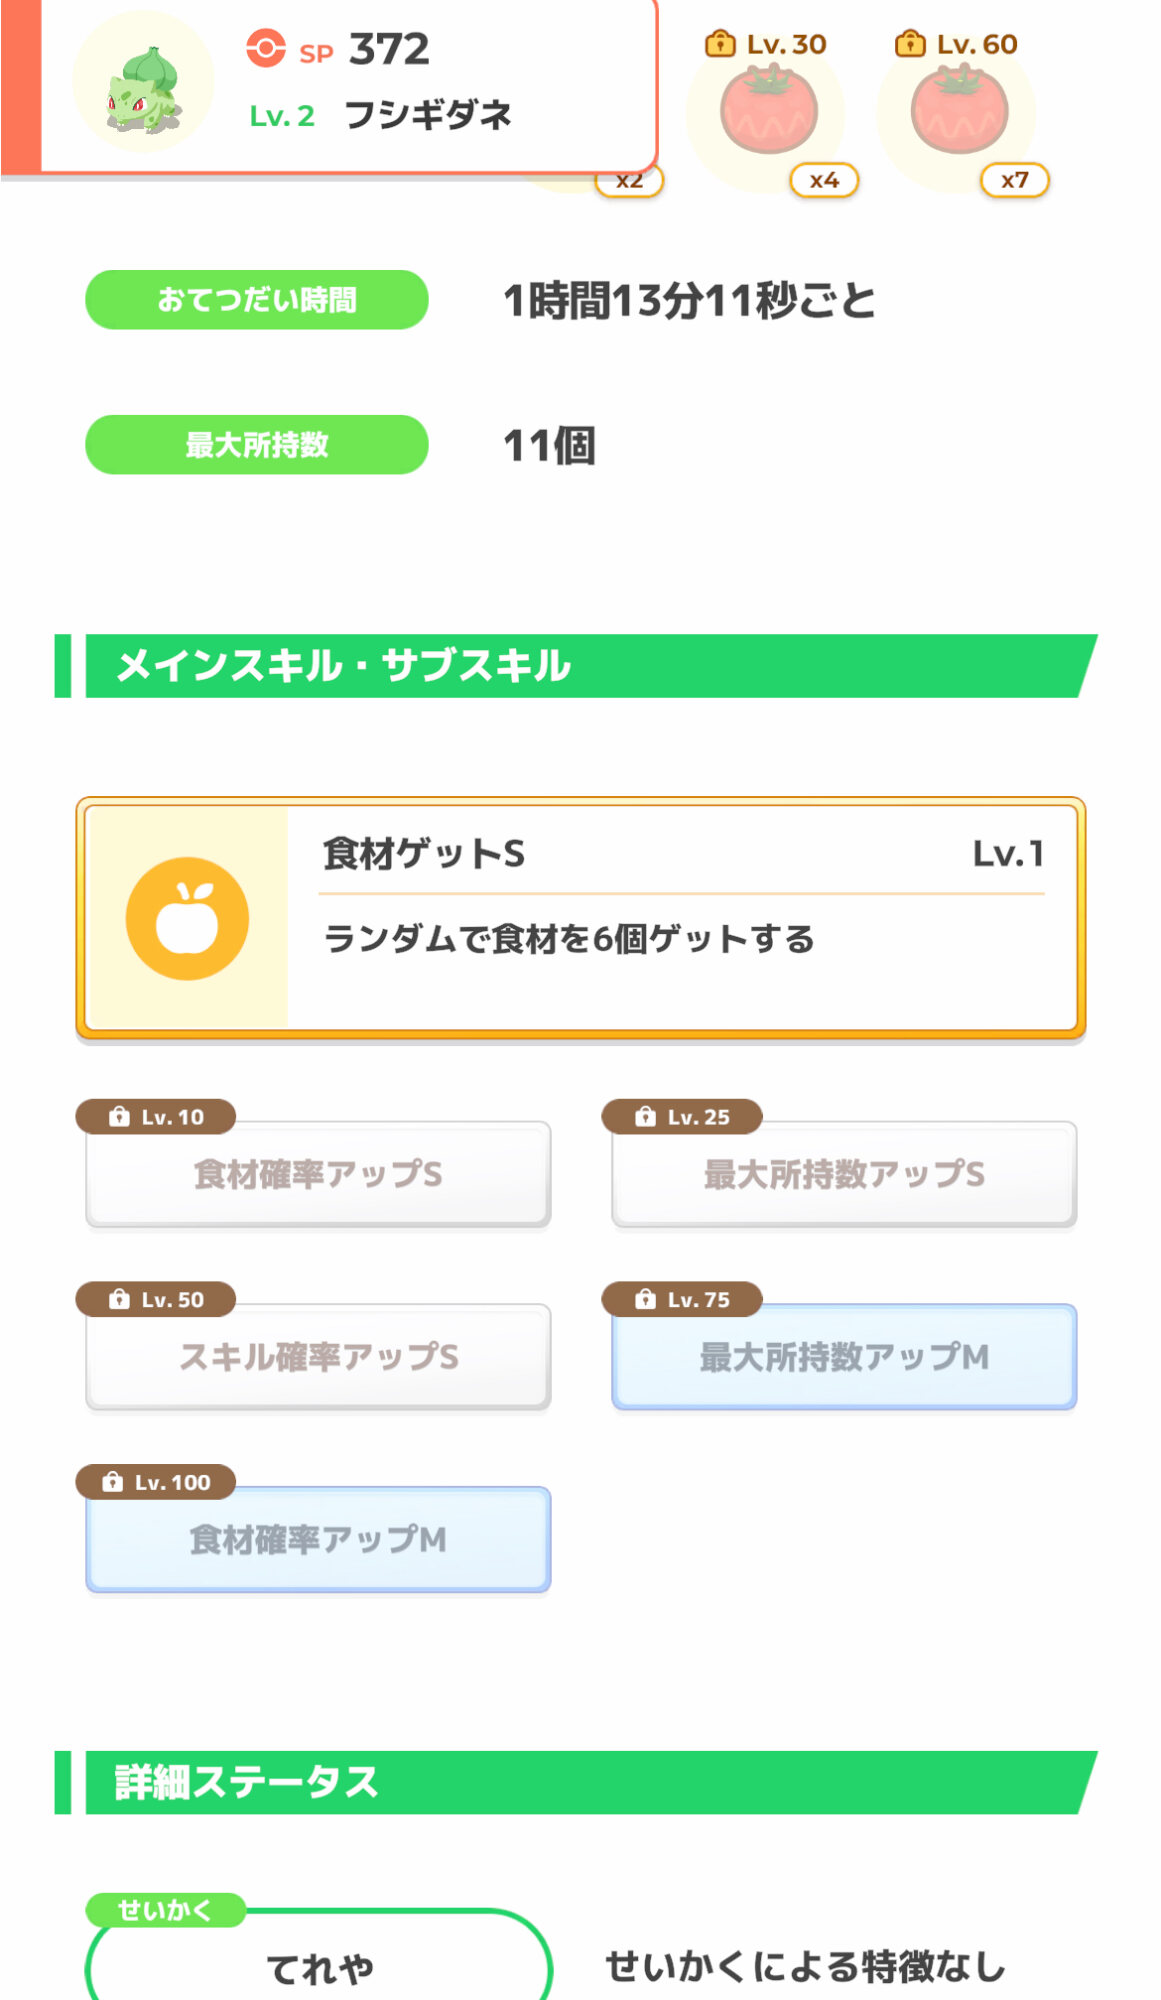Tap the 詳細ステータス section header
Image resolution: width=1161 pixels, height=2000 pixels.
click(580, 1782)
